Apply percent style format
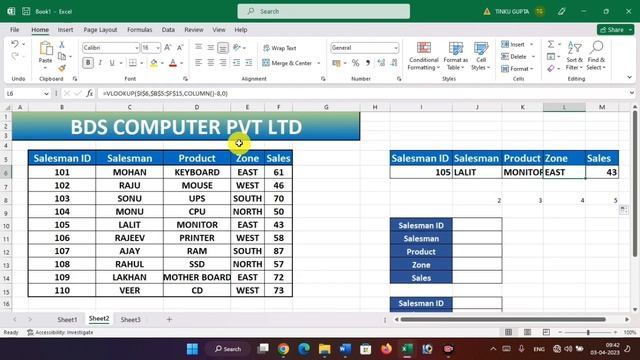The image size is (640, 360). click(x=356, y=63)
